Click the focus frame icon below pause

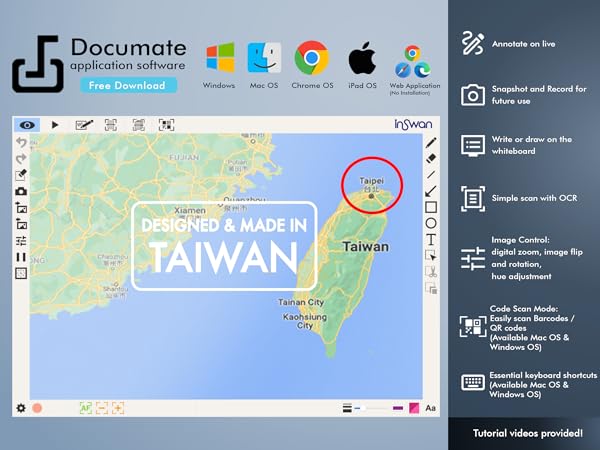[21, 273]
